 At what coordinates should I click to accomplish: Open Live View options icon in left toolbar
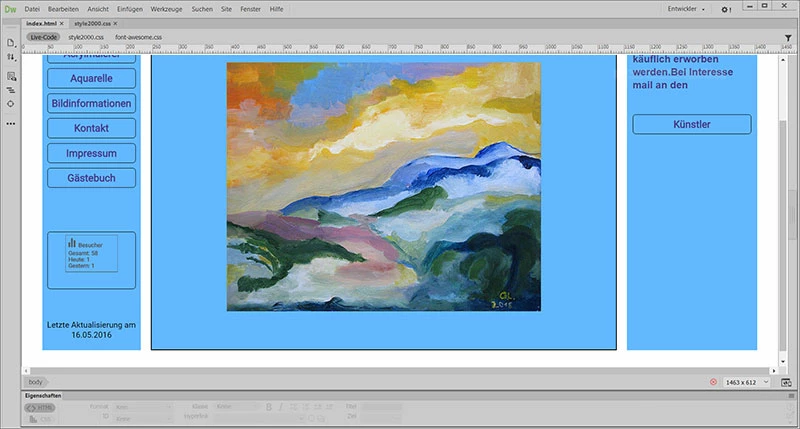11,77
